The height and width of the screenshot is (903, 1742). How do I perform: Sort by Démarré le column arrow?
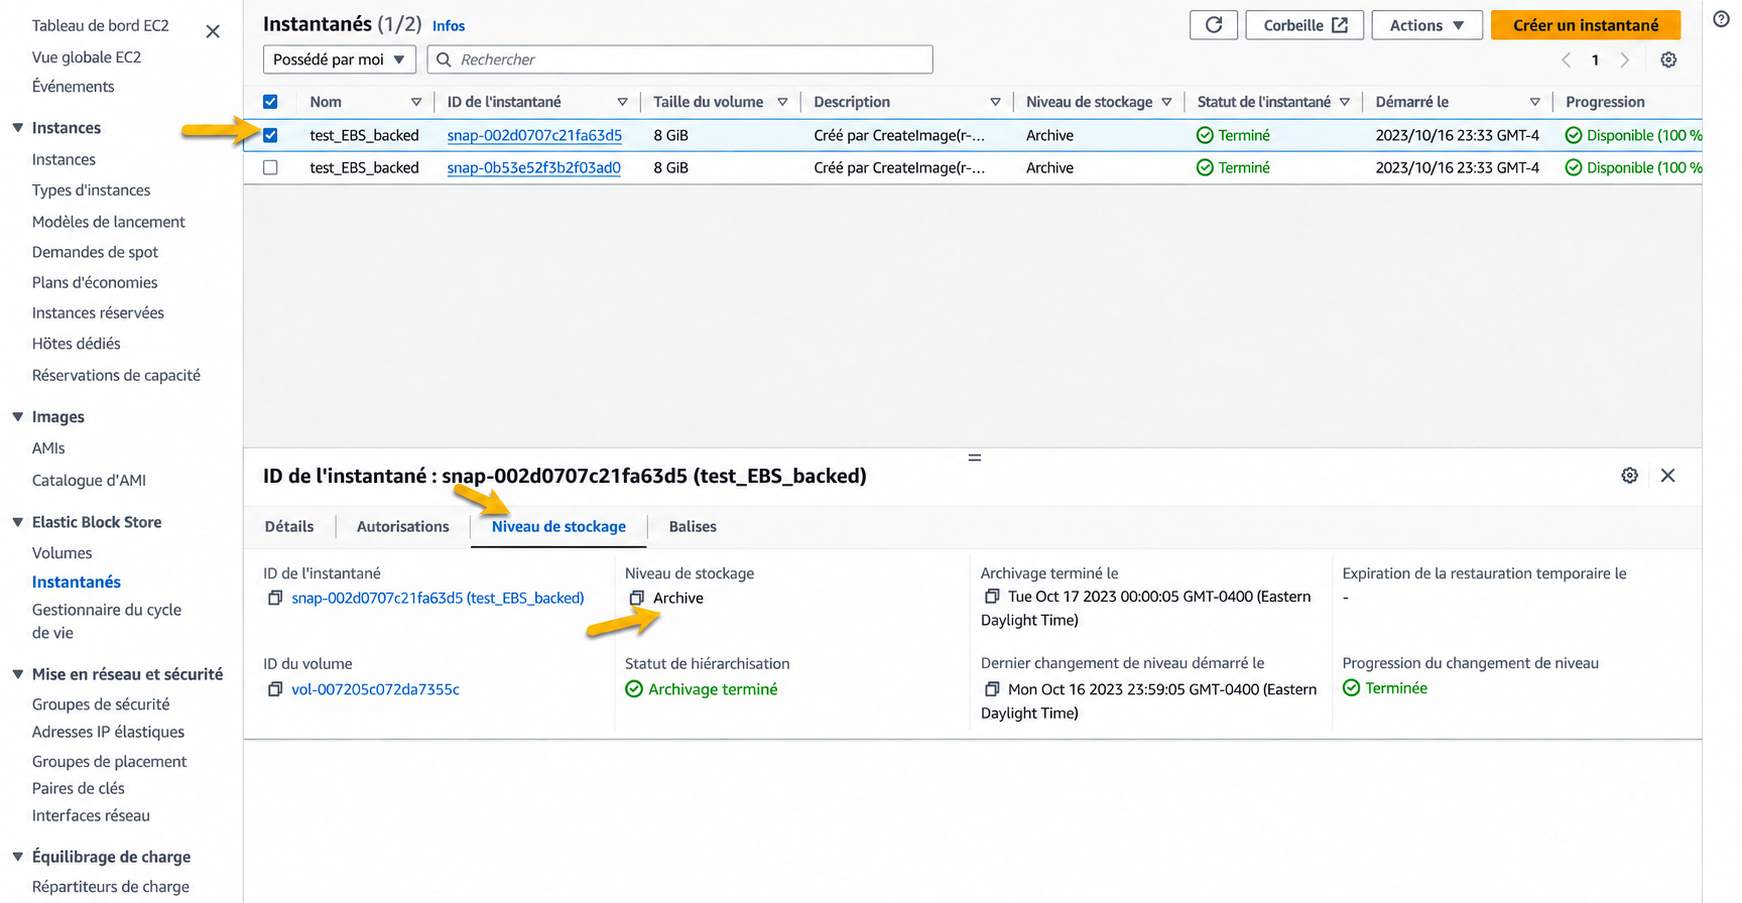(x=1534, y=102)
